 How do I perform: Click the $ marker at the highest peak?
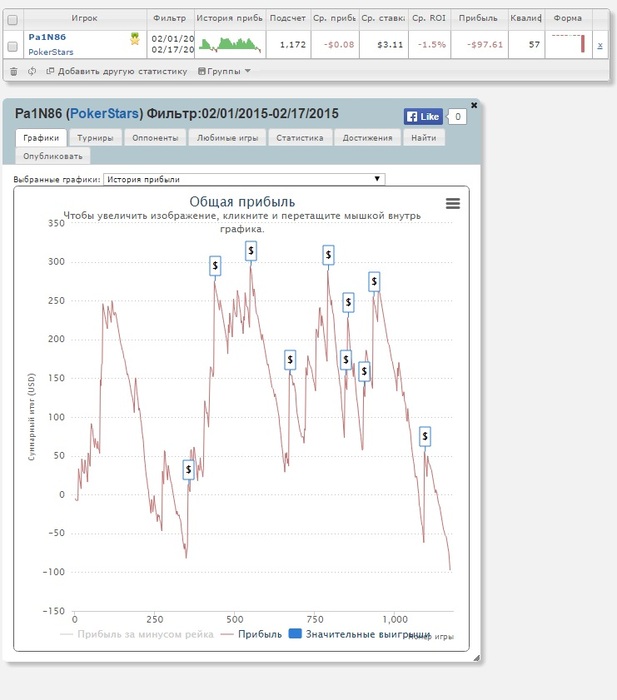tap(251, 251)
